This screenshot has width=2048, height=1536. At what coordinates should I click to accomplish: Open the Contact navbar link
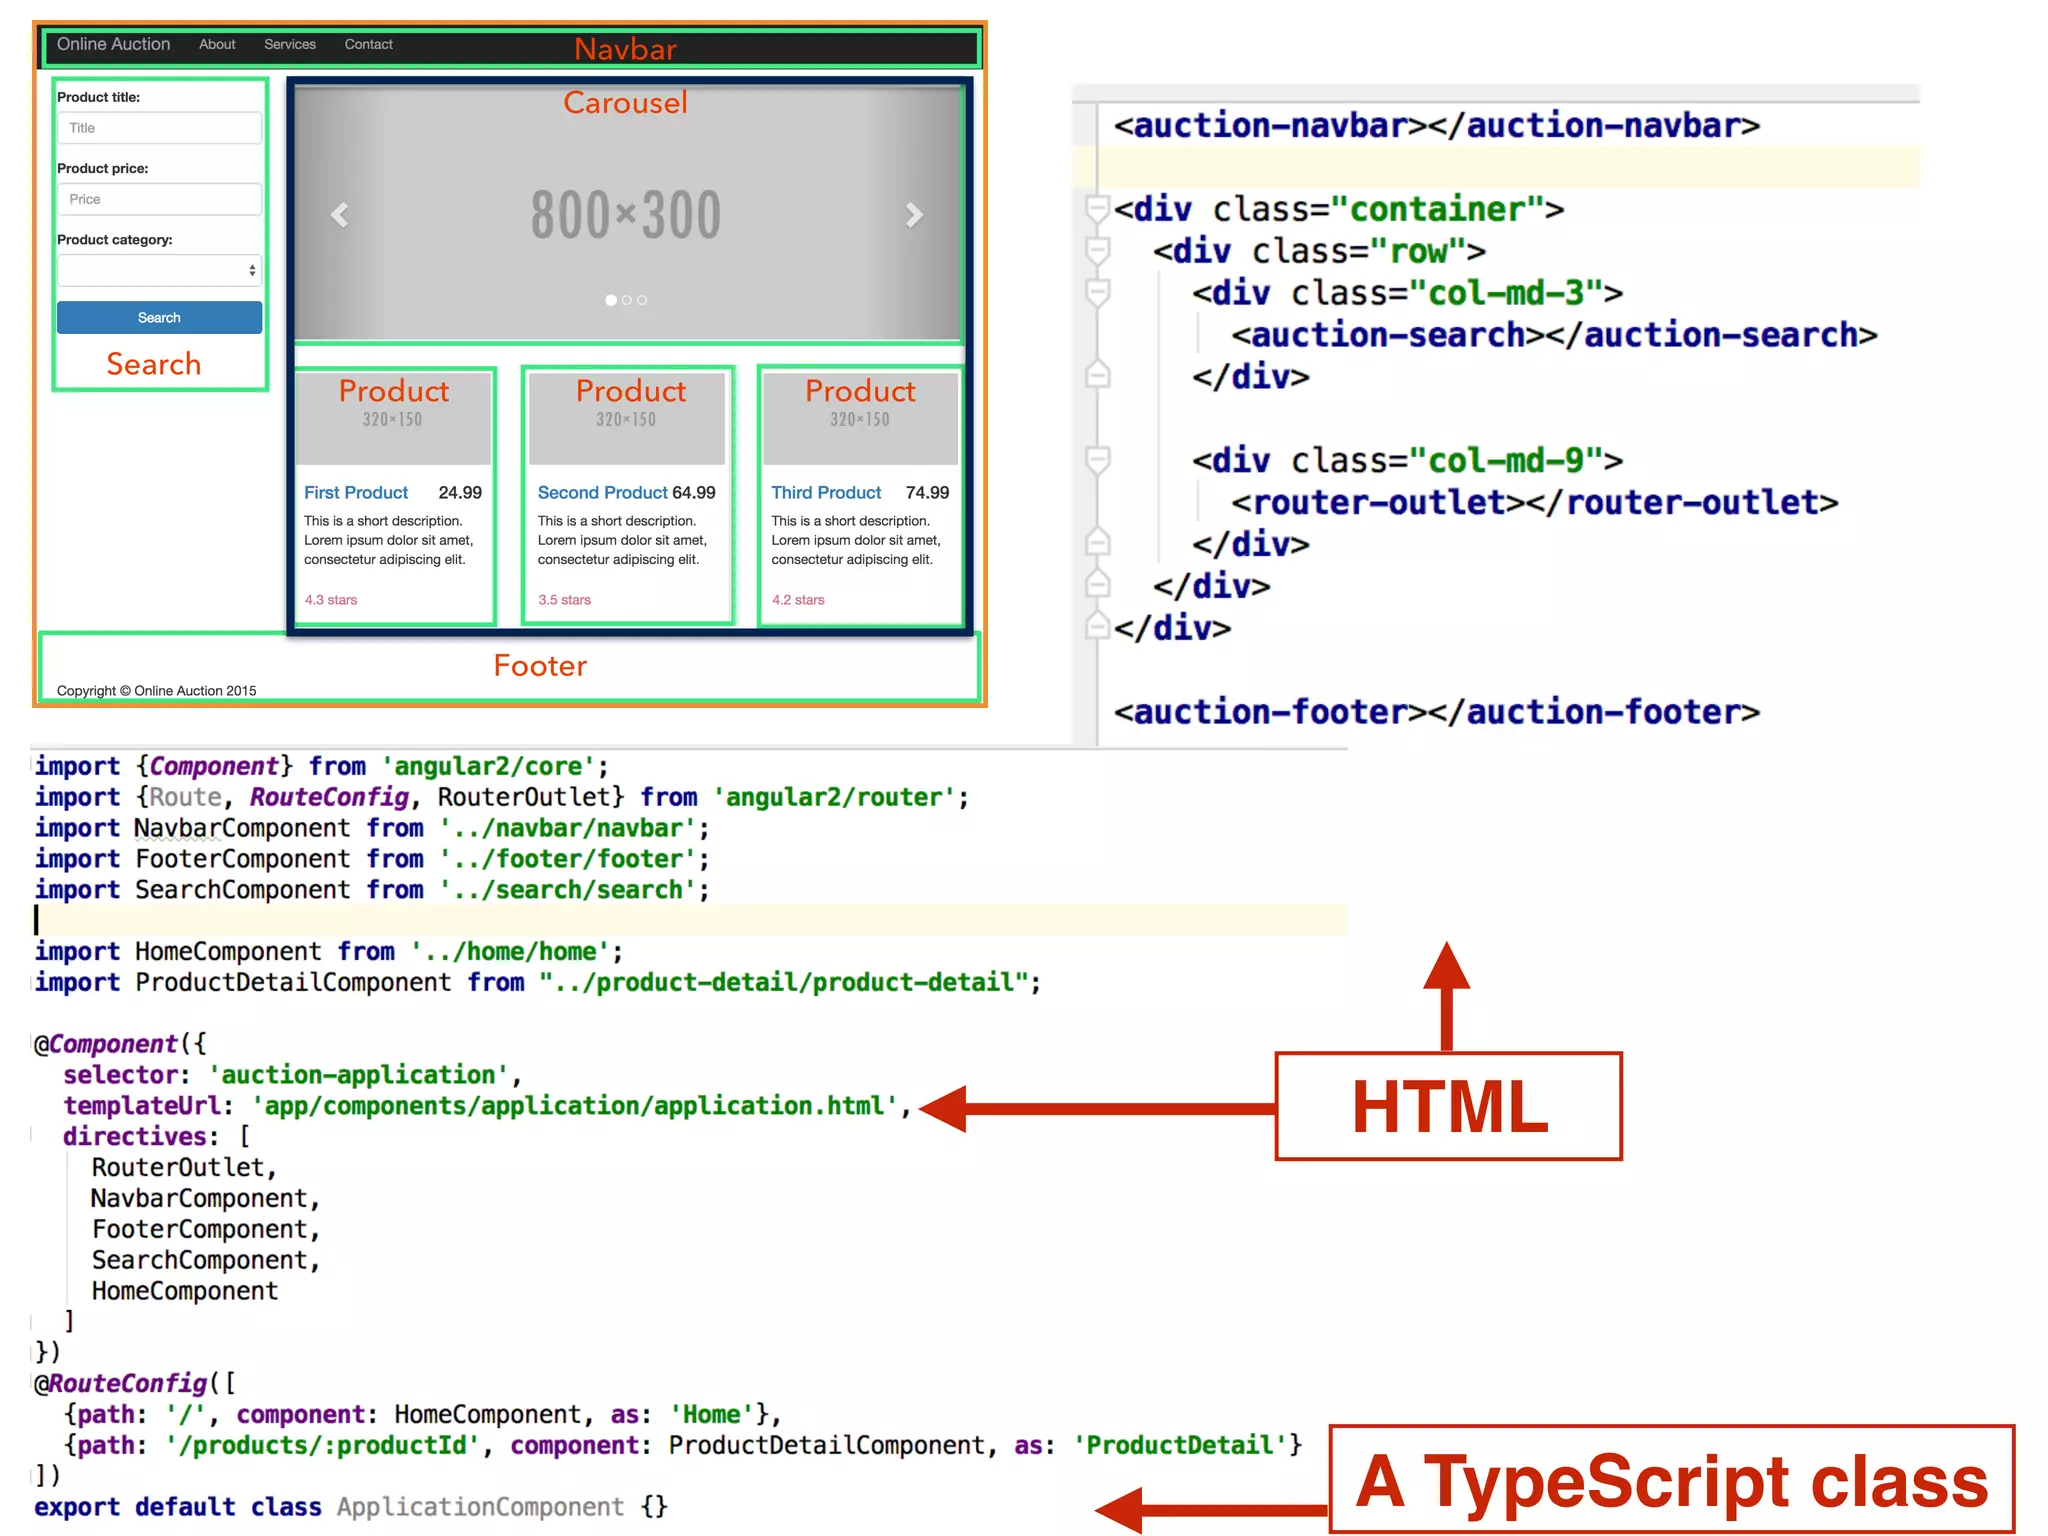click(x=368, y=44)
